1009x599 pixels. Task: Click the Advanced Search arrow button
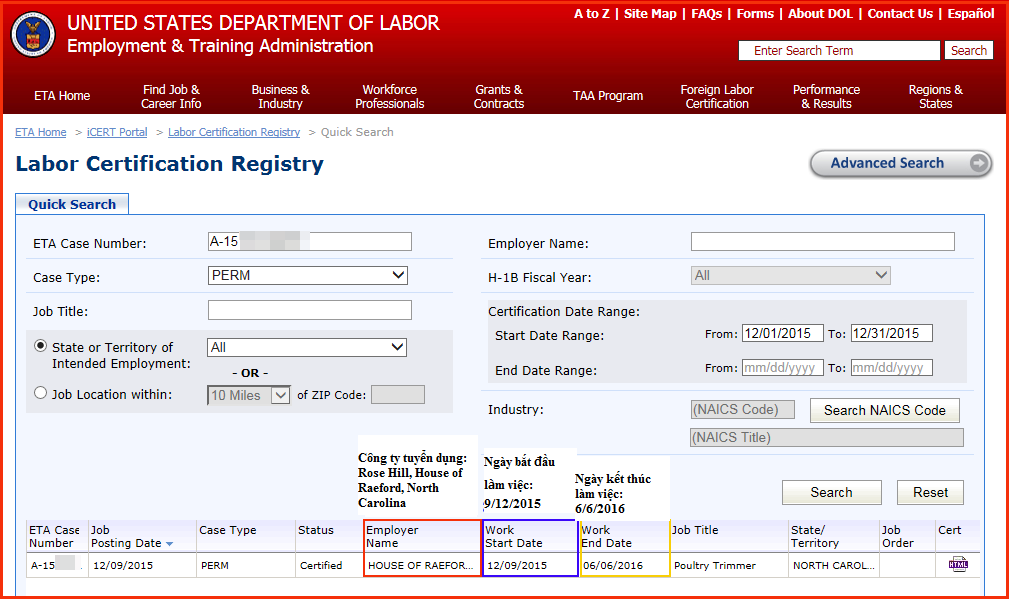tap(979, 164)
